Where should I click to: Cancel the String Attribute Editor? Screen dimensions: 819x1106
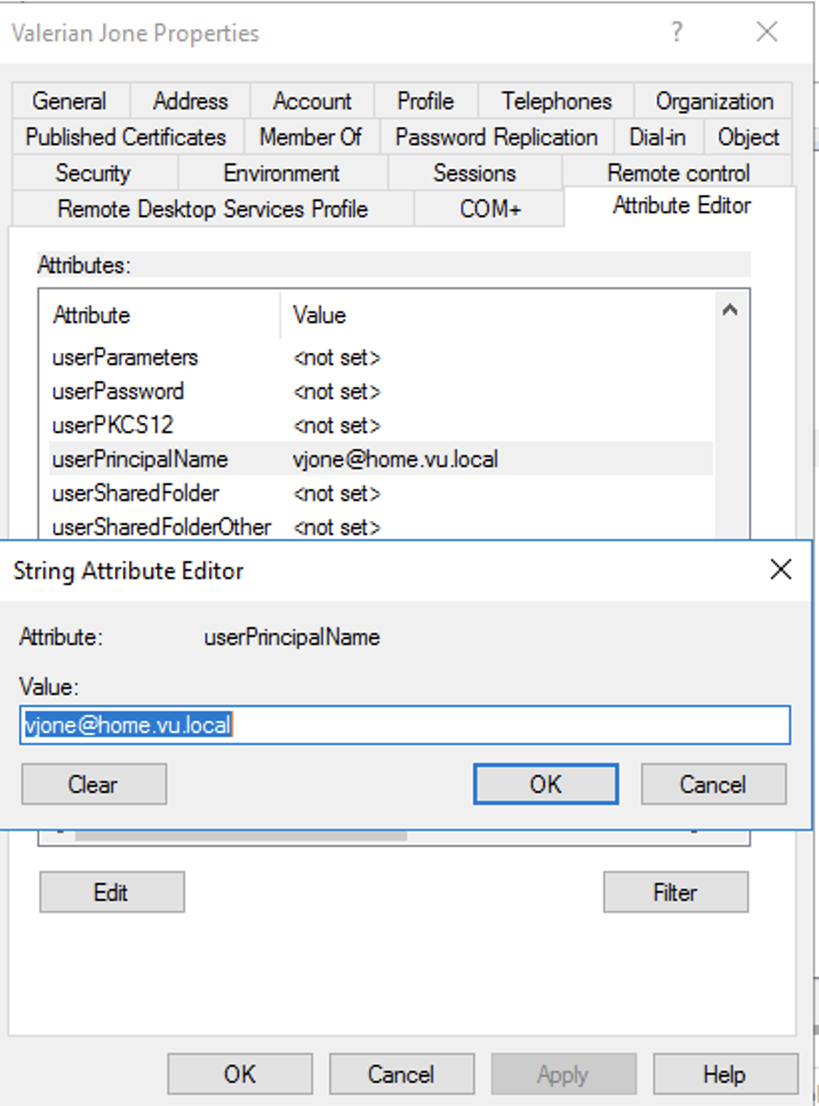(713, 785)
